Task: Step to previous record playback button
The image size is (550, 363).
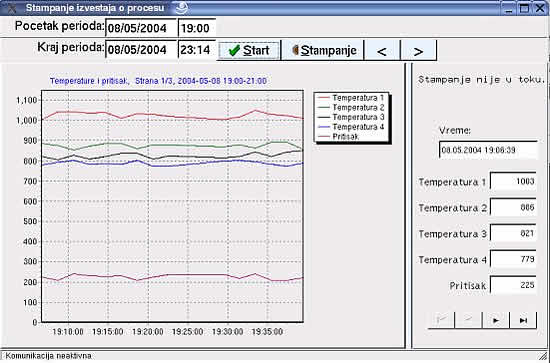Action: pyautogui.click(x=468, y=320)
